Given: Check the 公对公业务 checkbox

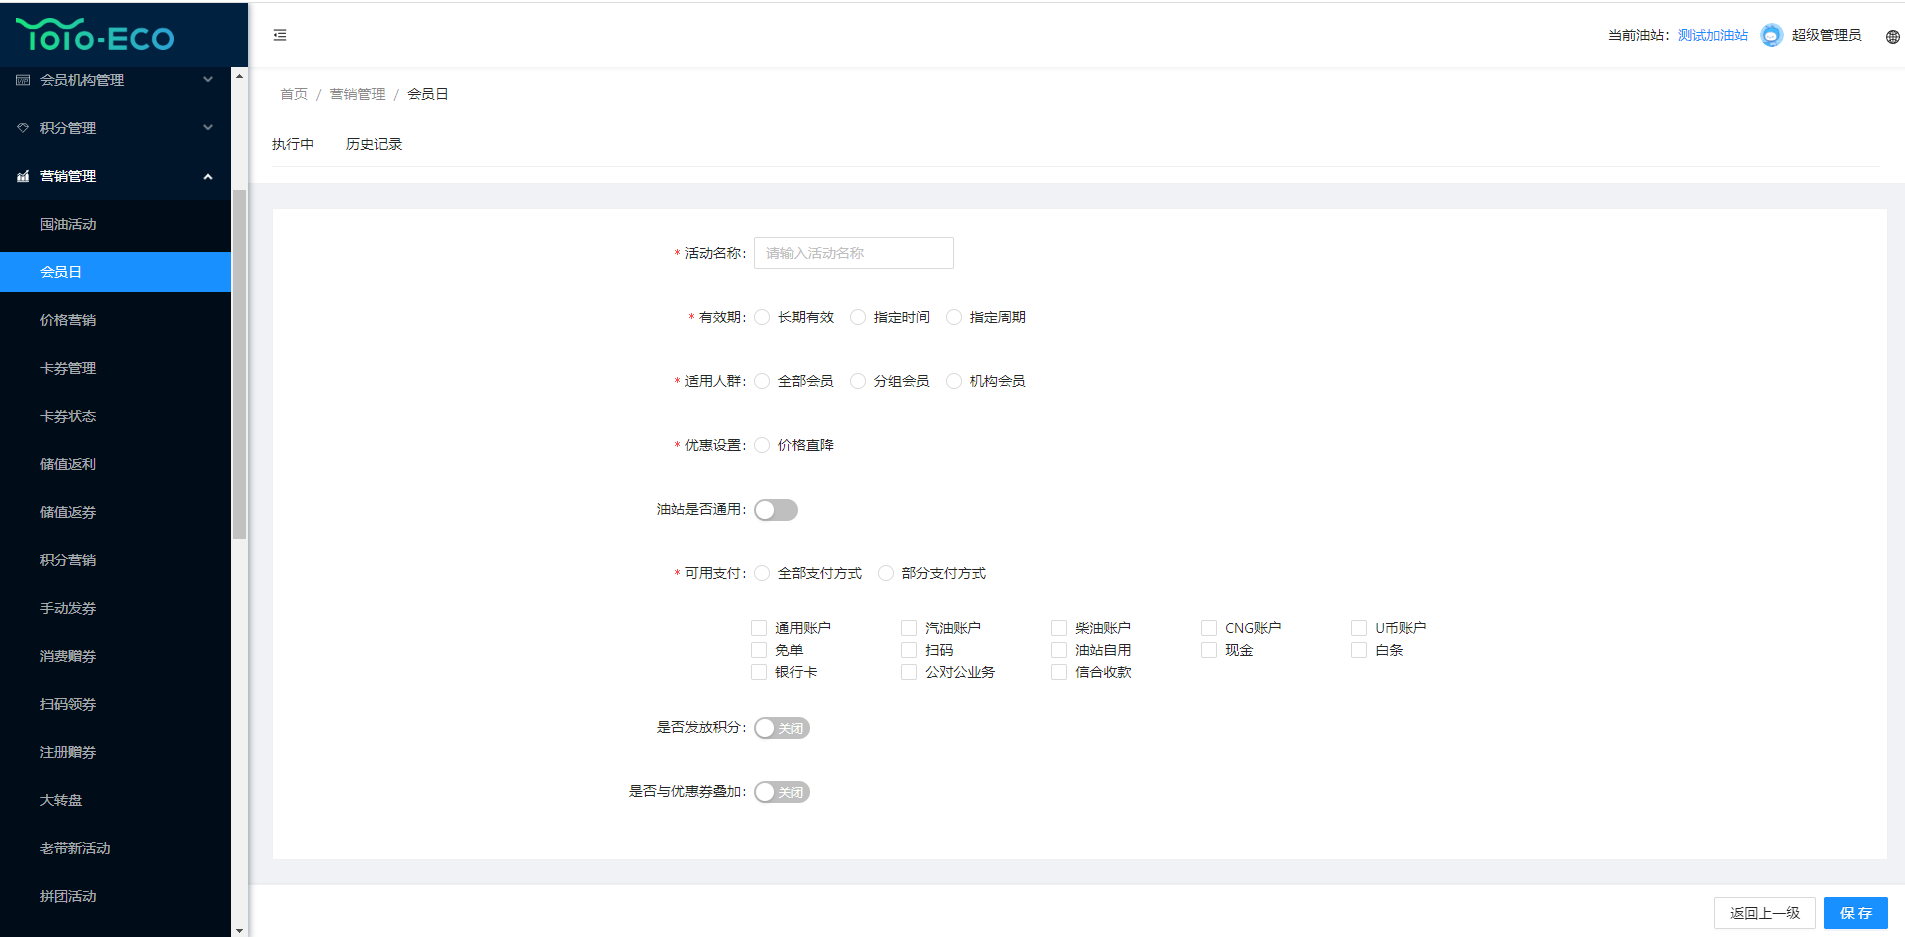Looking at the screenshot, I should point(909,672).
